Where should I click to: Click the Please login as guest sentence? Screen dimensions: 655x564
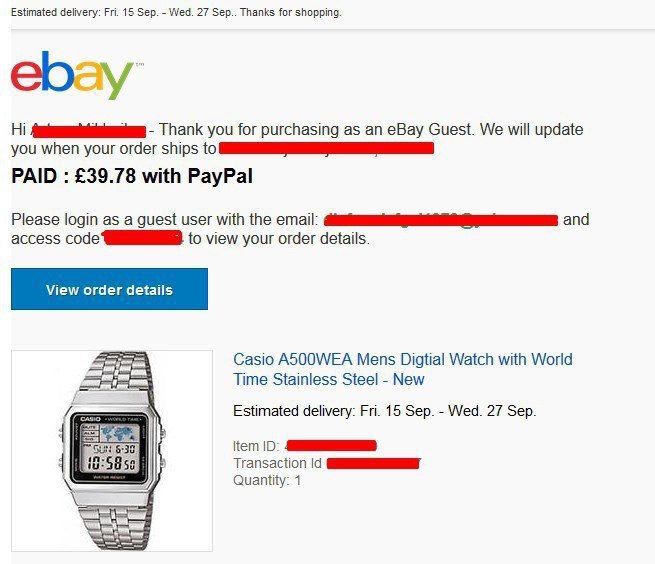coord(165,219)
